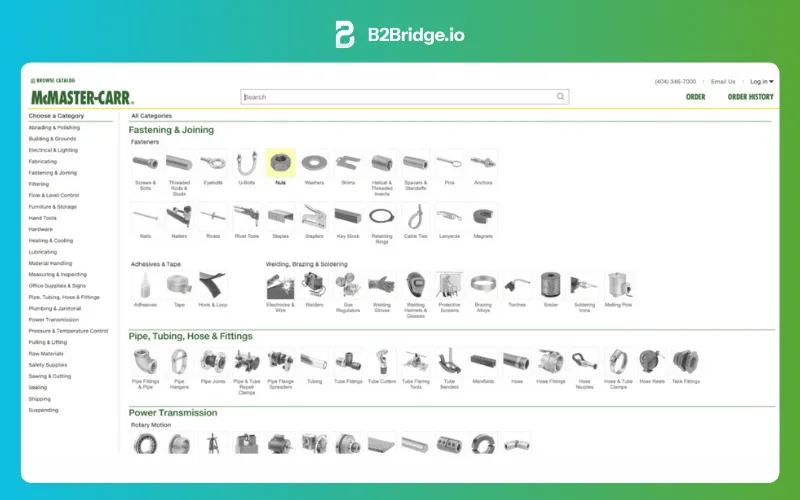Choose the Hook & Loop icon
Viewport: 800px width, 500px height.
click(213, 285)
